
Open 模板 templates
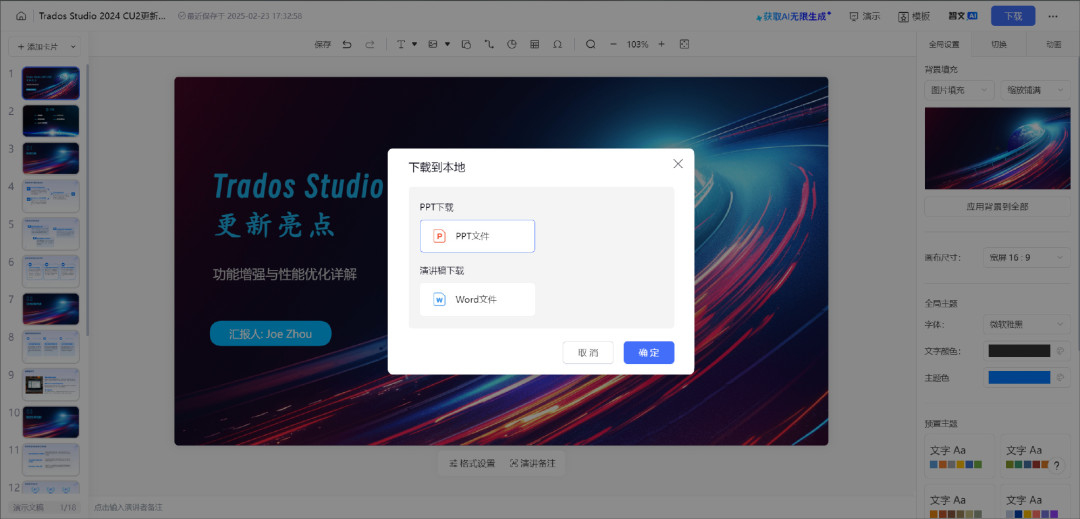(x=914, y=16)
